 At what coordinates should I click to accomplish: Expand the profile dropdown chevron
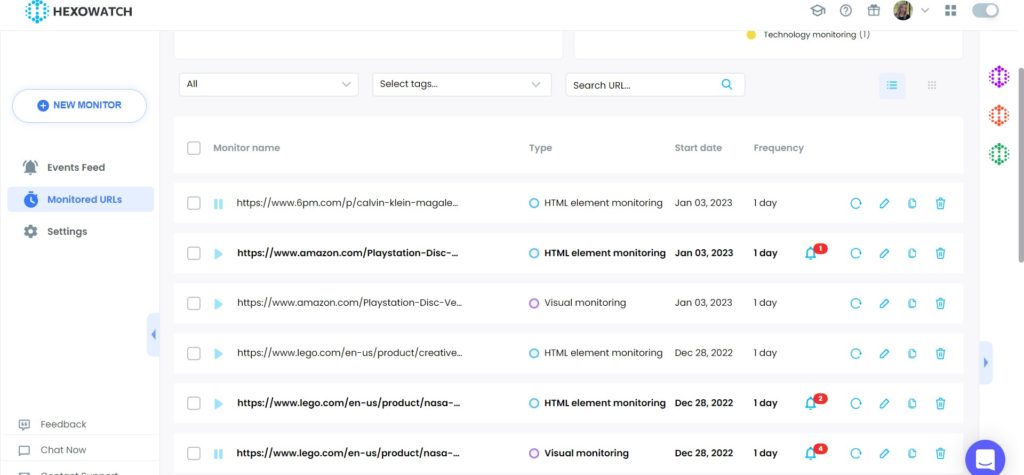pos(925,10)
